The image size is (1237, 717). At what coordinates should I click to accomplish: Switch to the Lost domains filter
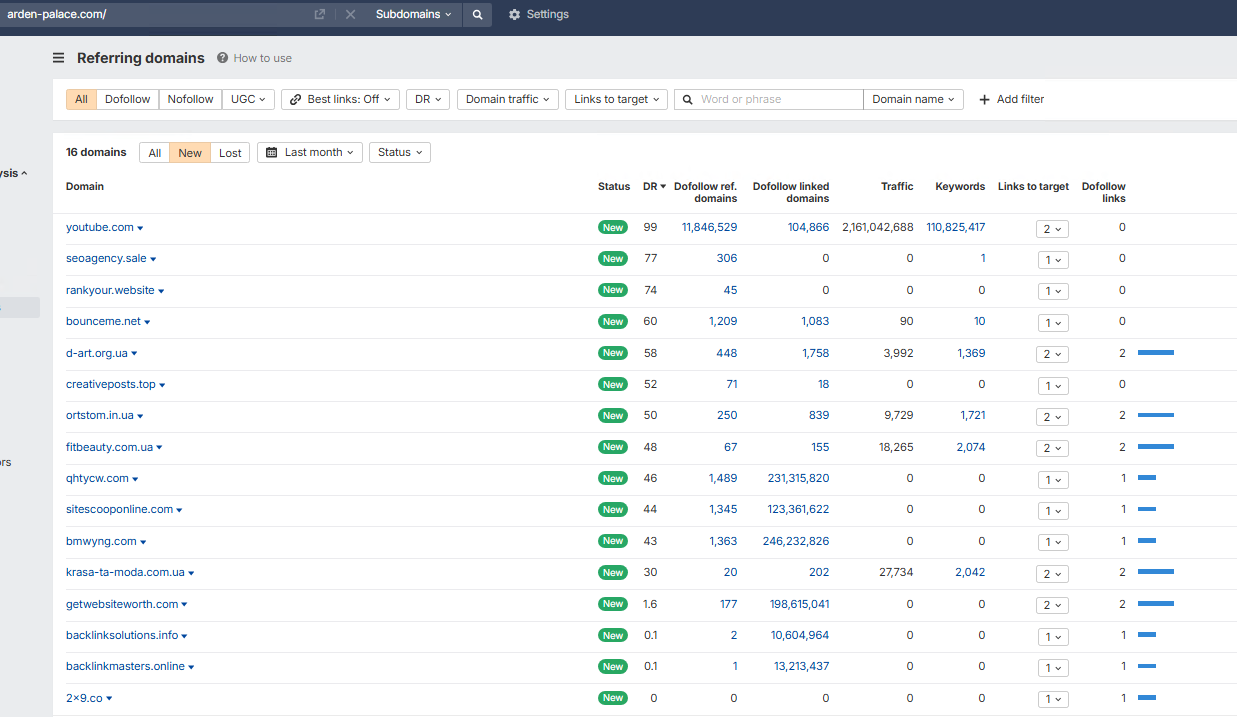[230, 153]
